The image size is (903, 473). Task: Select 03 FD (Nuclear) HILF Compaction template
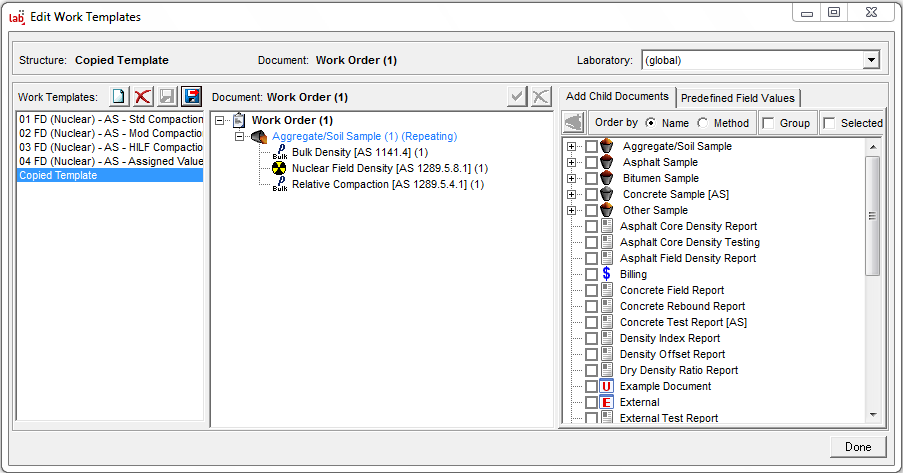click(110, 147)
